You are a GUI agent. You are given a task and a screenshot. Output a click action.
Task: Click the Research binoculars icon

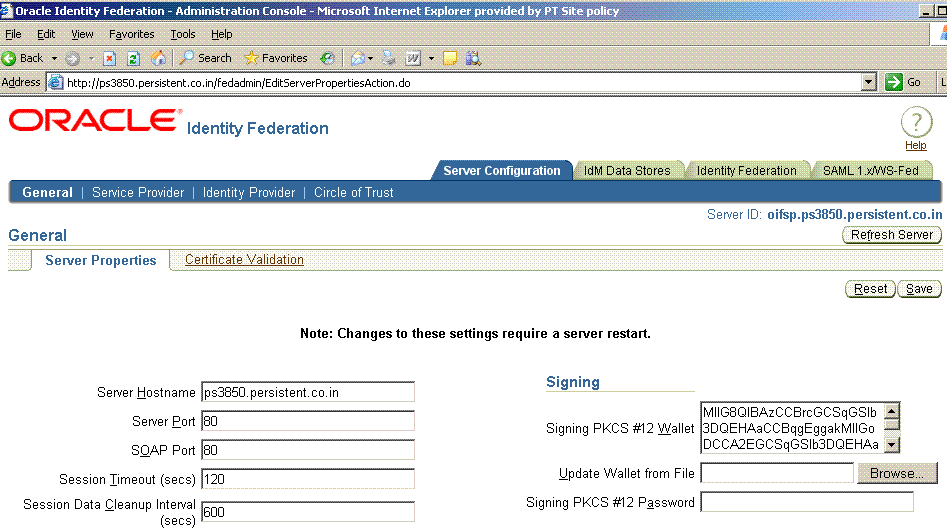pos(474,58)
